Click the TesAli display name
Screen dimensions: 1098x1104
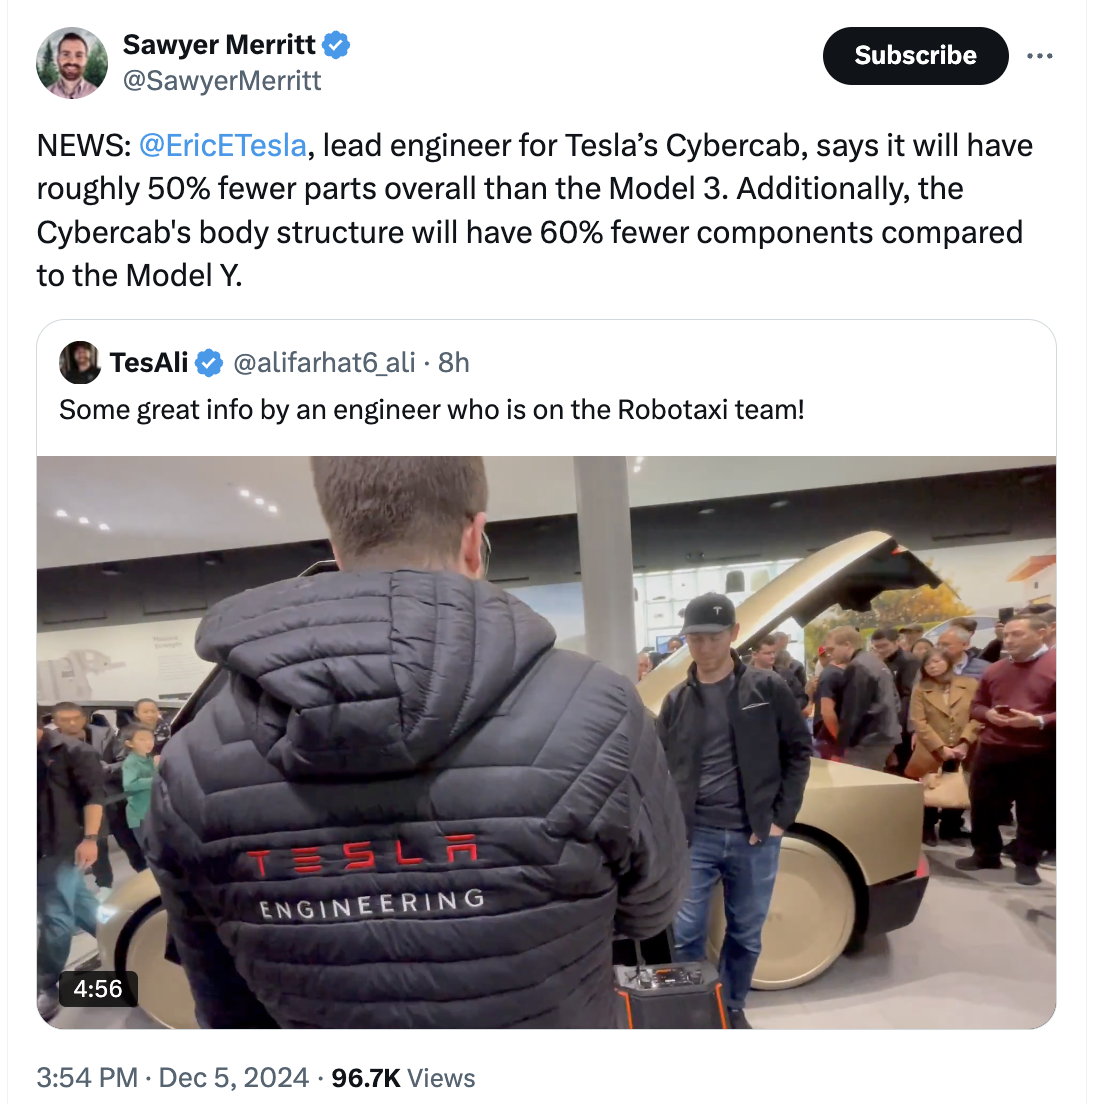pos(149,363)
